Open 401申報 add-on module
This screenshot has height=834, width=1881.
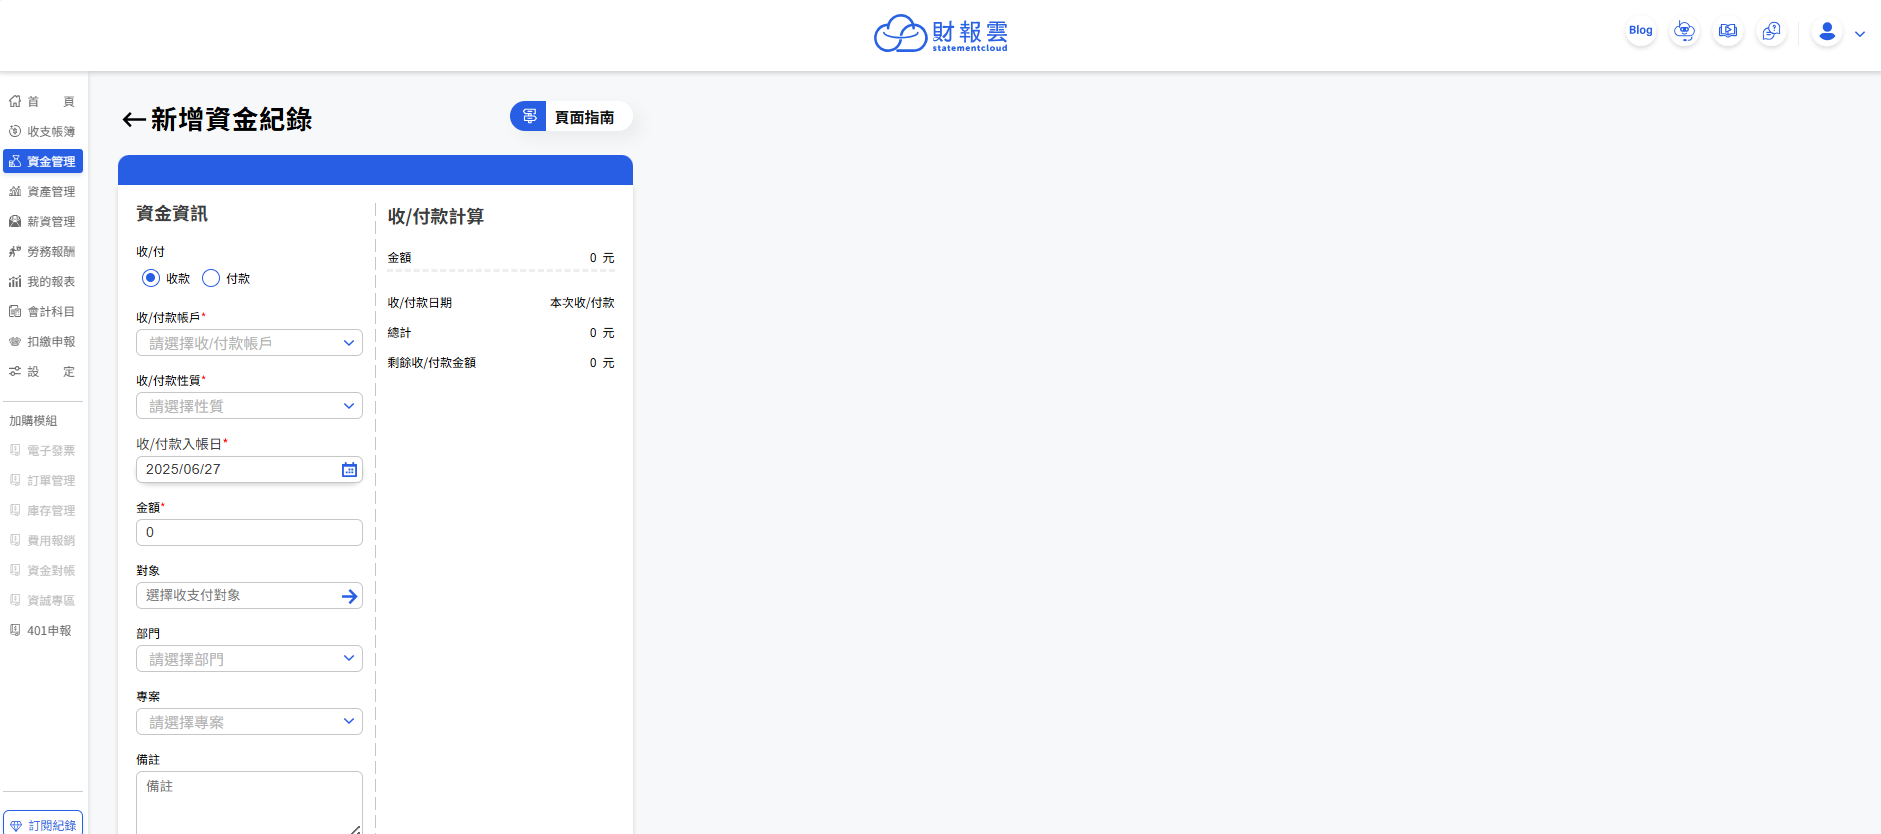[42, 631]
